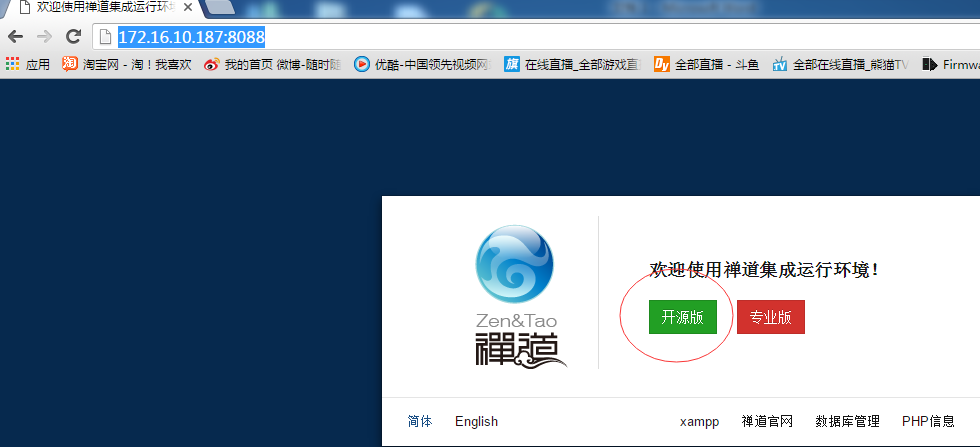Viewport: 980px width, 447px height.
Task: Open the Firmware bookmark
Action: pyautogui.click(x=951, y=64)
